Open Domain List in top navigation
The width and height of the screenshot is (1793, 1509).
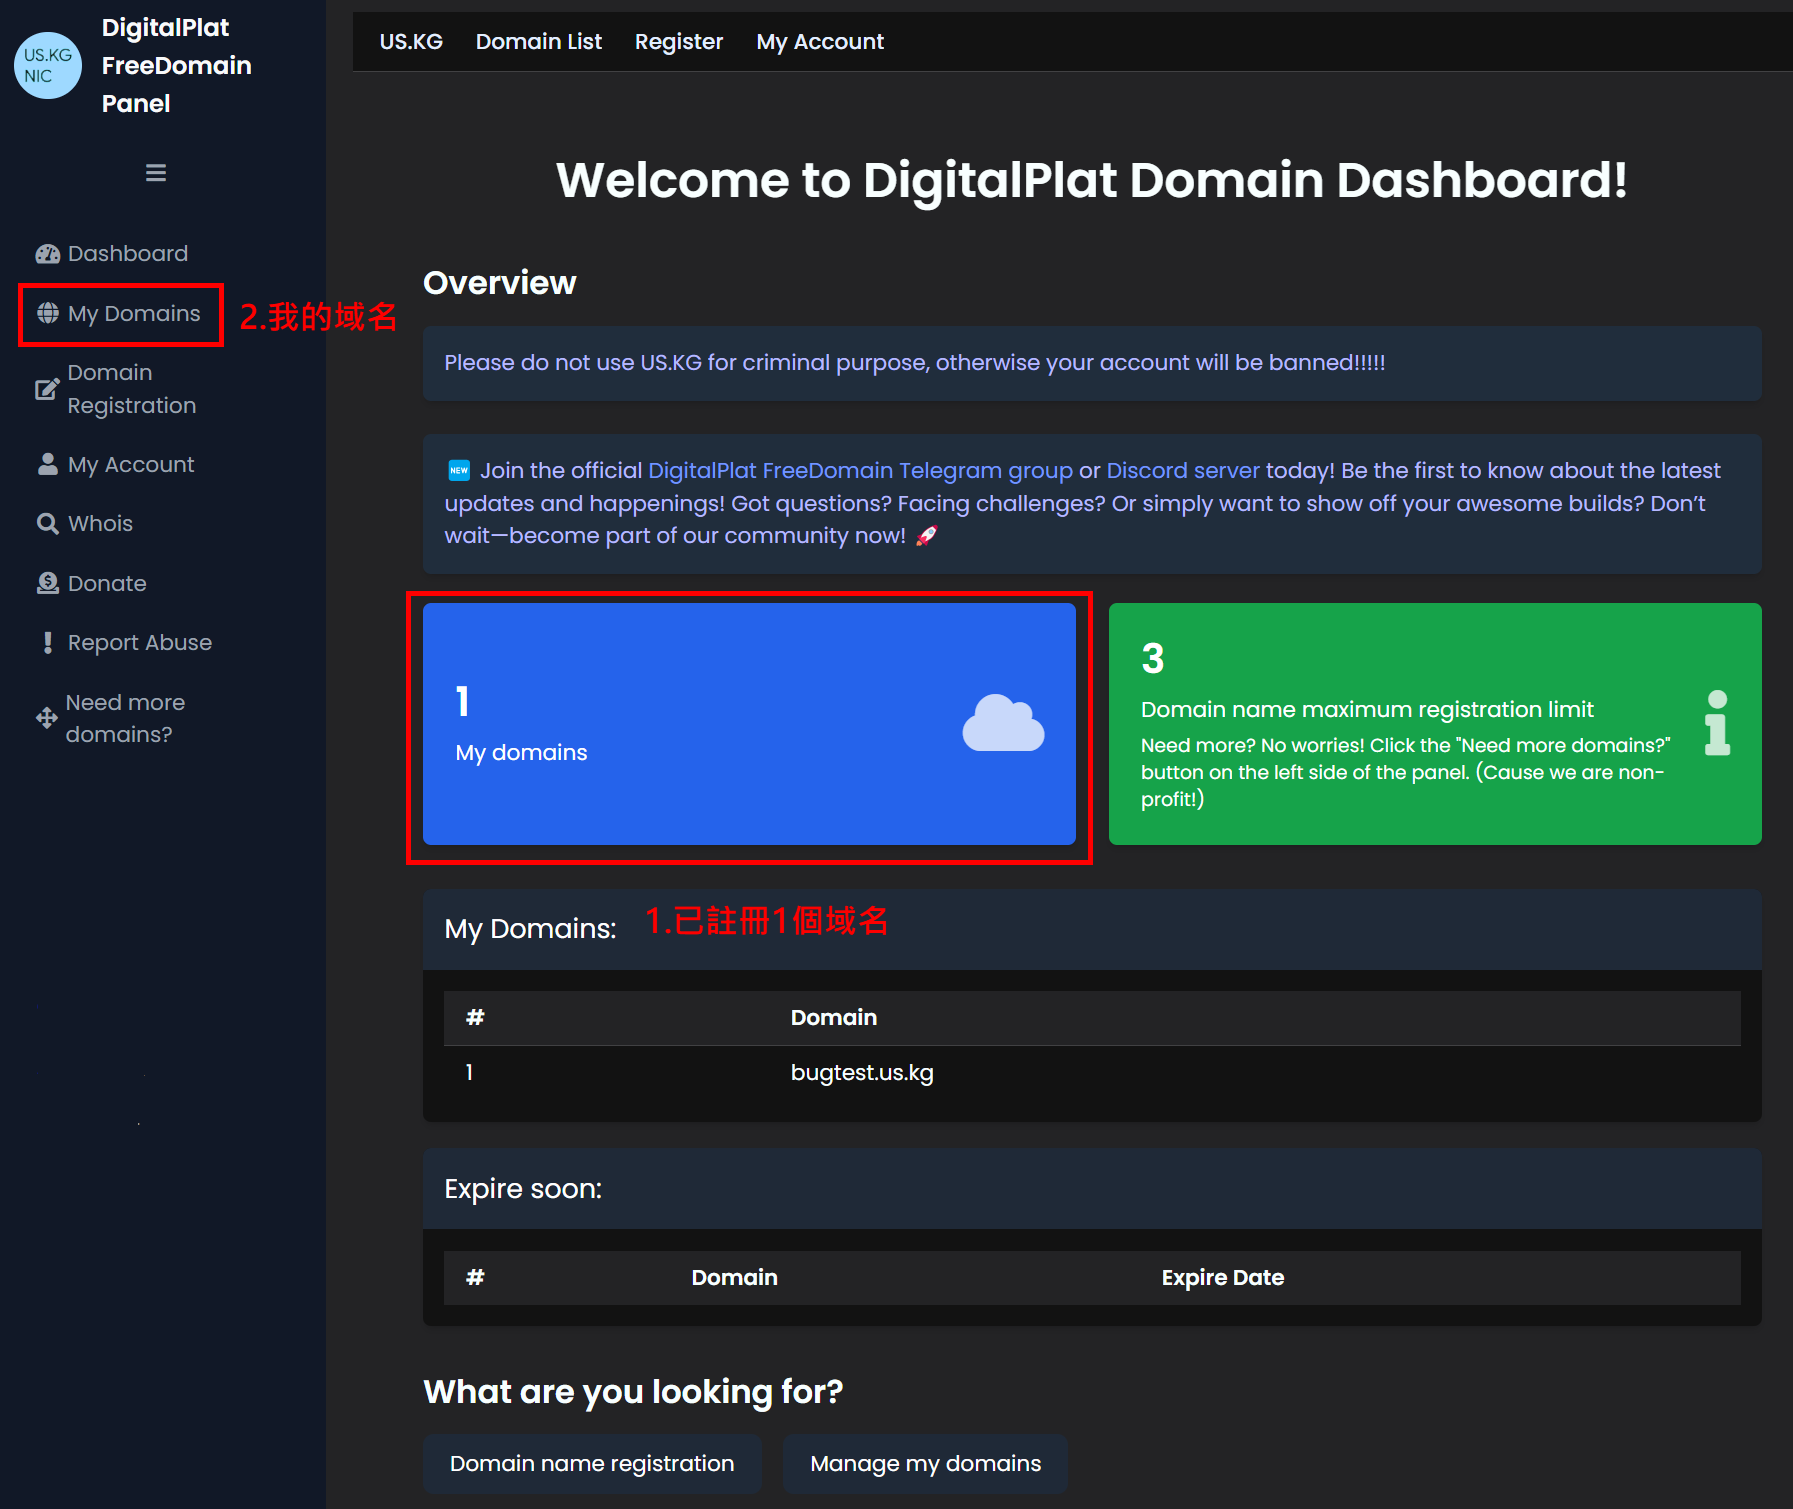pyautogui.click(x=538, y=42)
